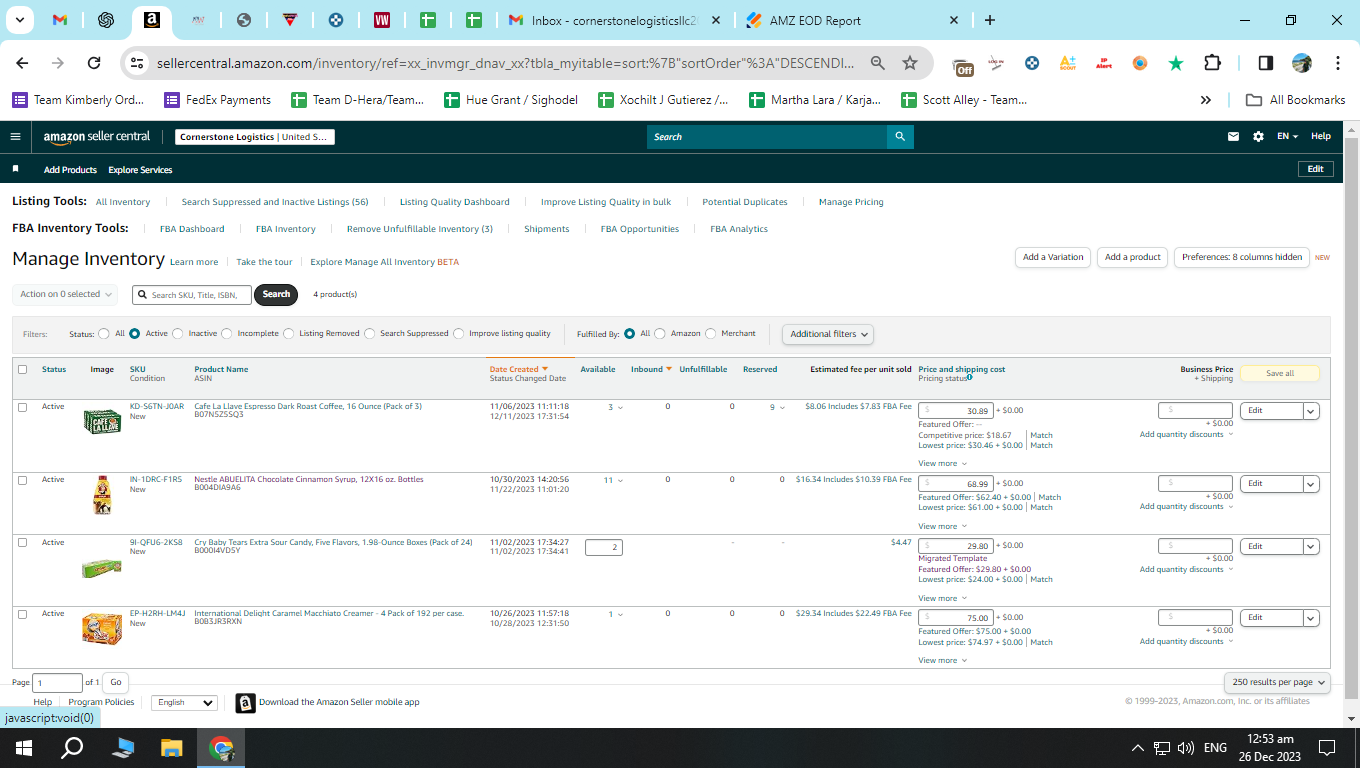This screenshot has height=768, width=1360.
Task: Open the Windows notification center icon
Action: point(1327,747)
